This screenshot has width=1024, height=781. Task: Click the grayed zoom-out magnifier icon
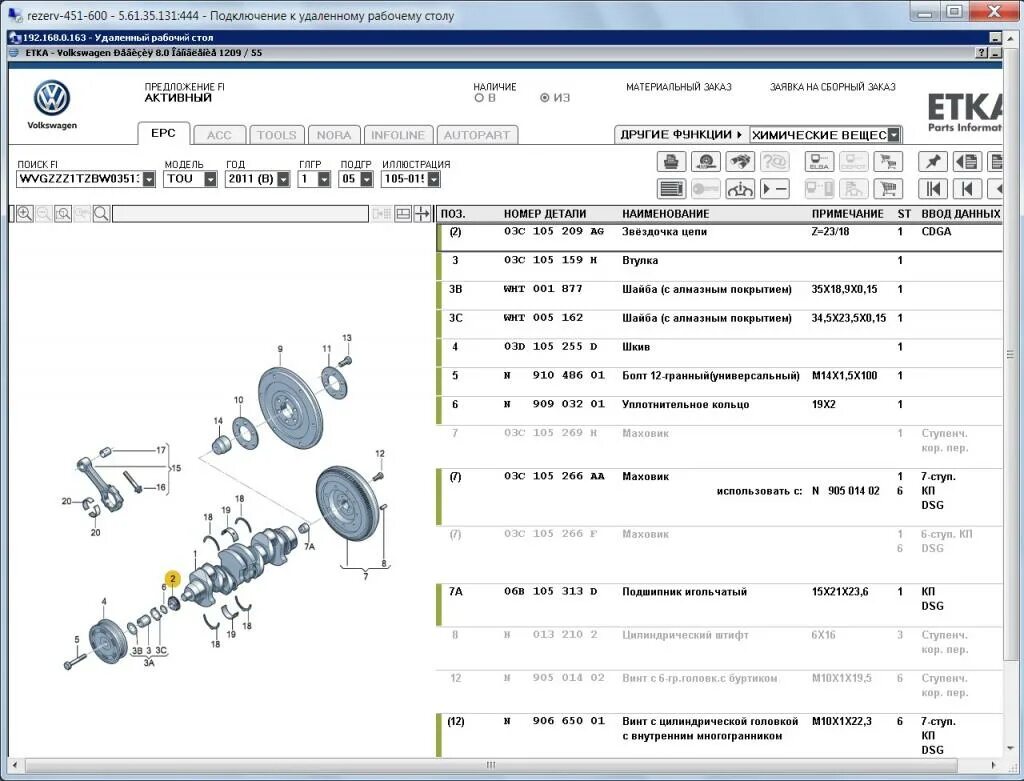click(x=44, y=214)
